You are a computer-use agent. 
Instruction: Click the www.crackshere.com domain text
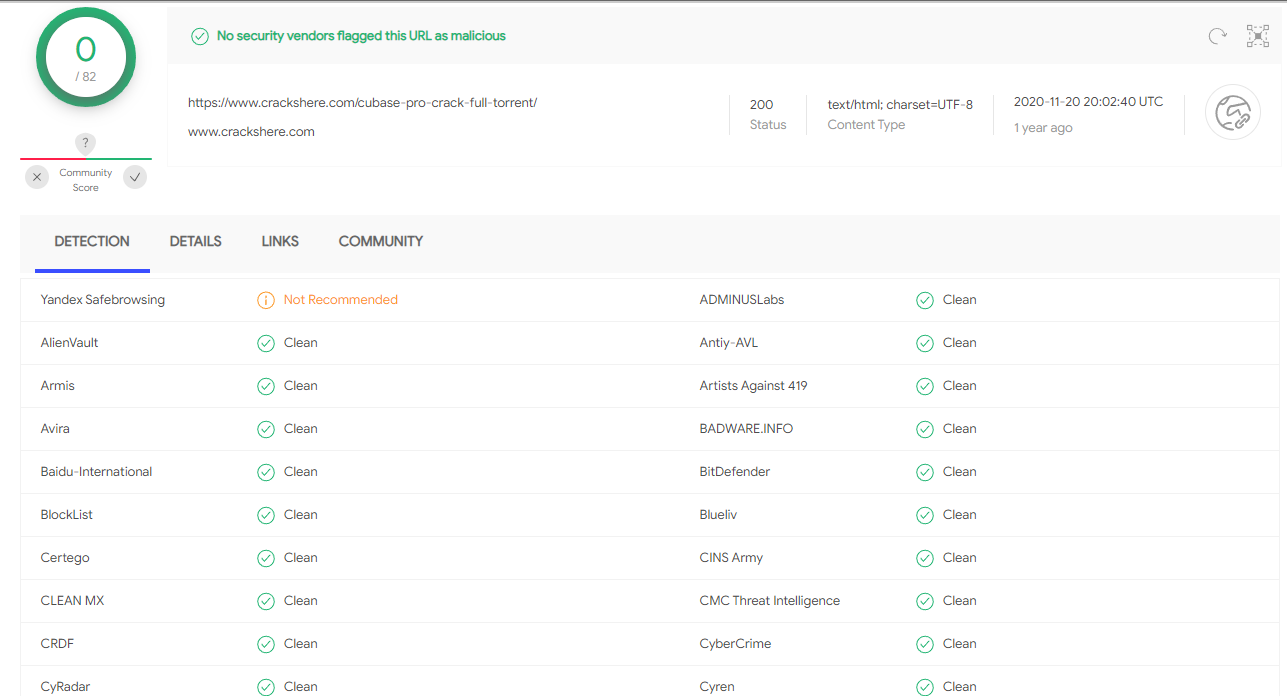click(251, 132)
